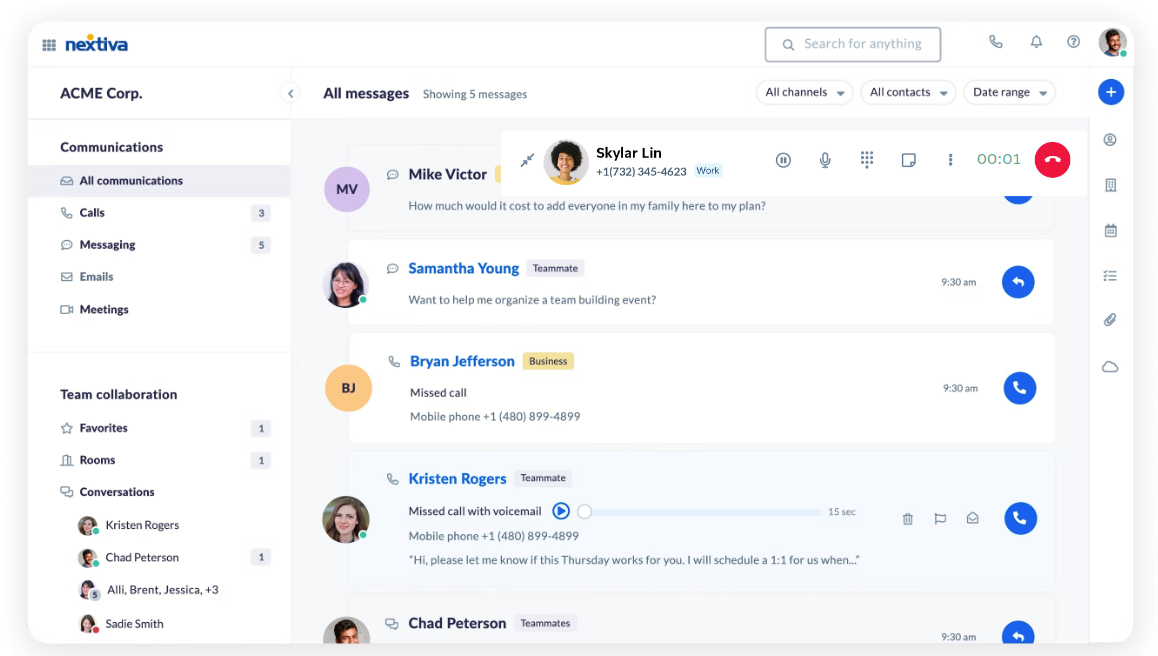The image size is (1158, 656).
Task: Open notifications bell
Action: (x=1036, y=42)
